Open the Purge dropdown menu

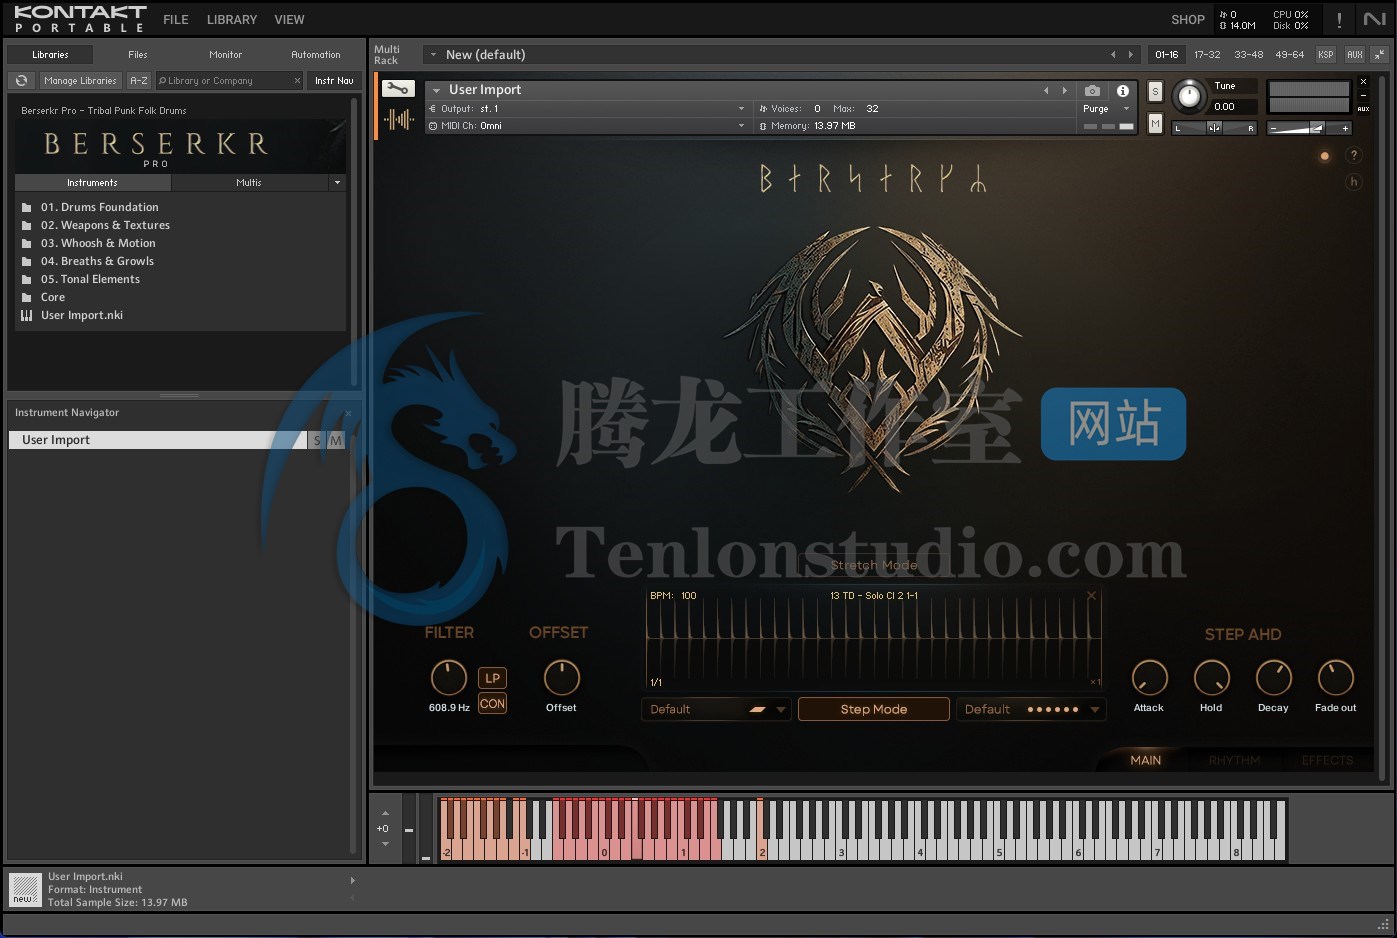click(1105, 109)
